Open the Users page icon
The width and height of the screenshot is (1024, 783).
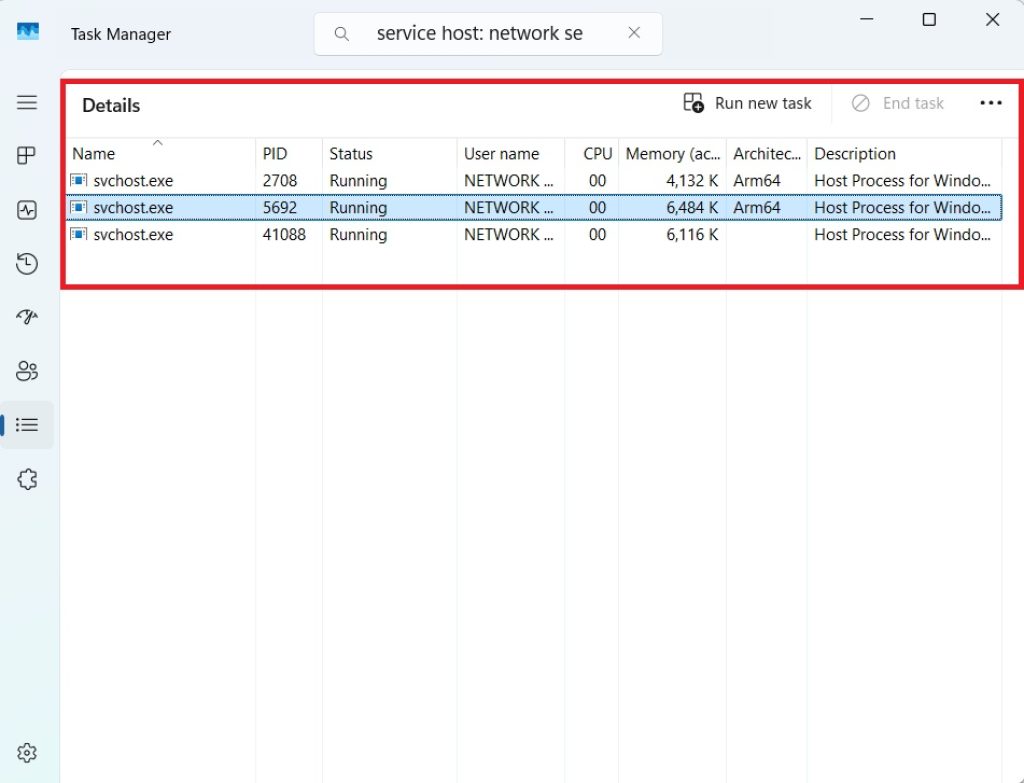point(27,371)
